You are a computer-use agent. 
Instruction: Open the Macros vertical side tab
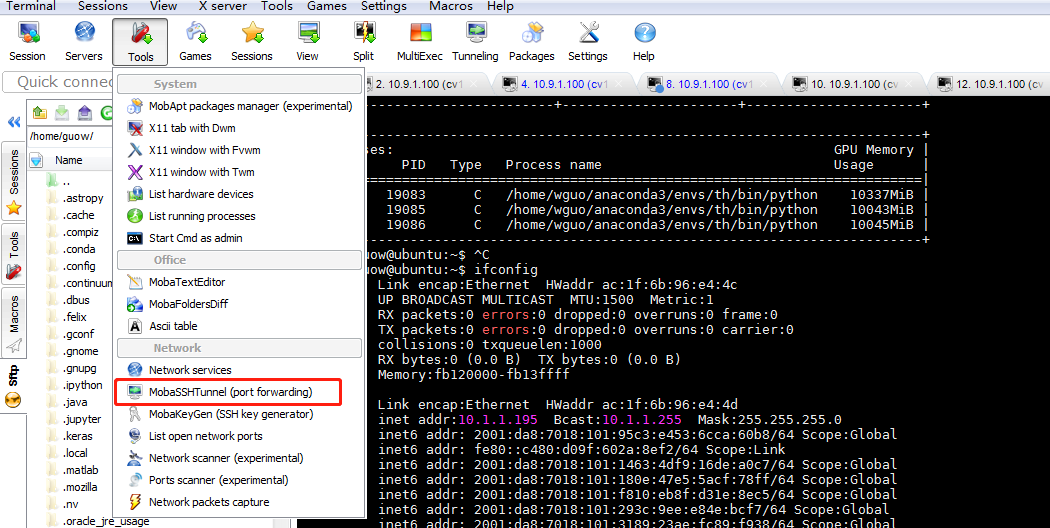click(x=13, y=324)
